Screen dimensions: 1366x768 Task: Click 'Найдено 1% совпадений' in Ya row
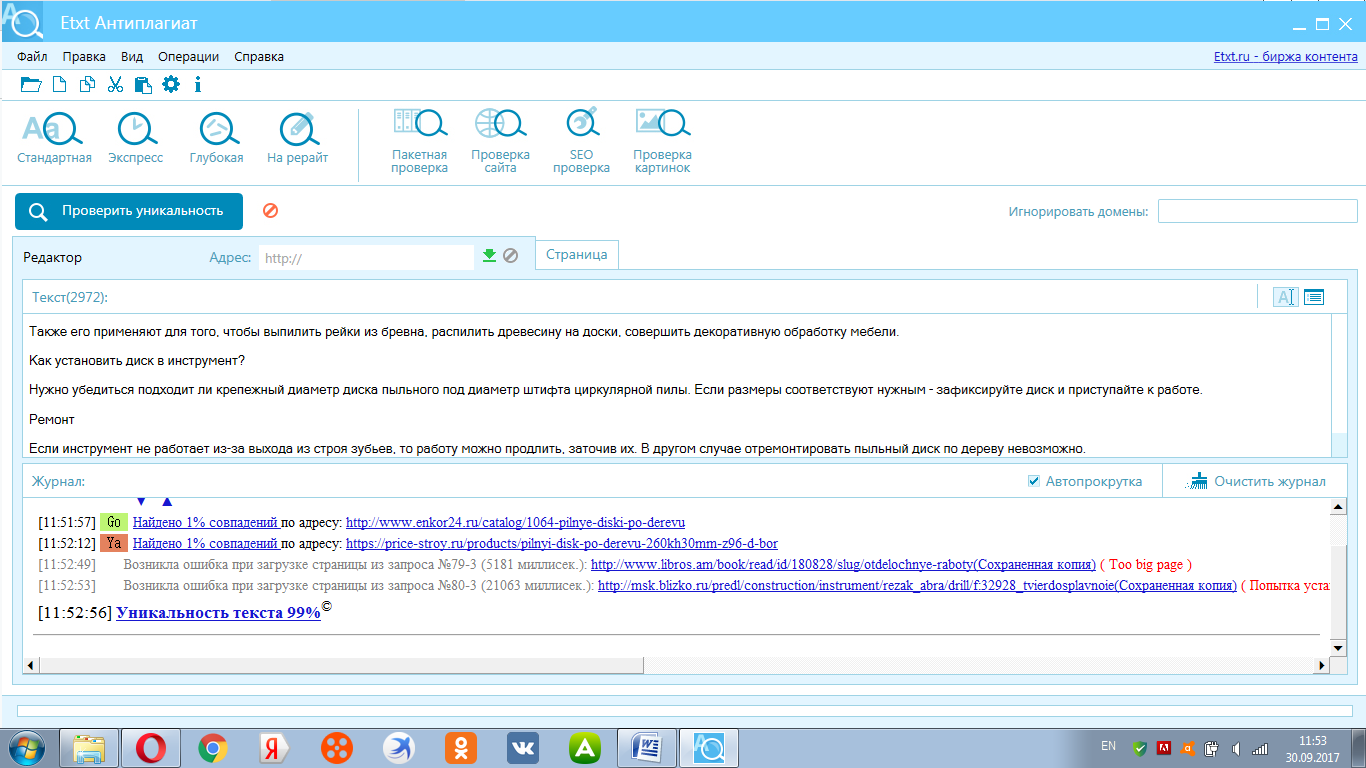(x=205, y=544)
